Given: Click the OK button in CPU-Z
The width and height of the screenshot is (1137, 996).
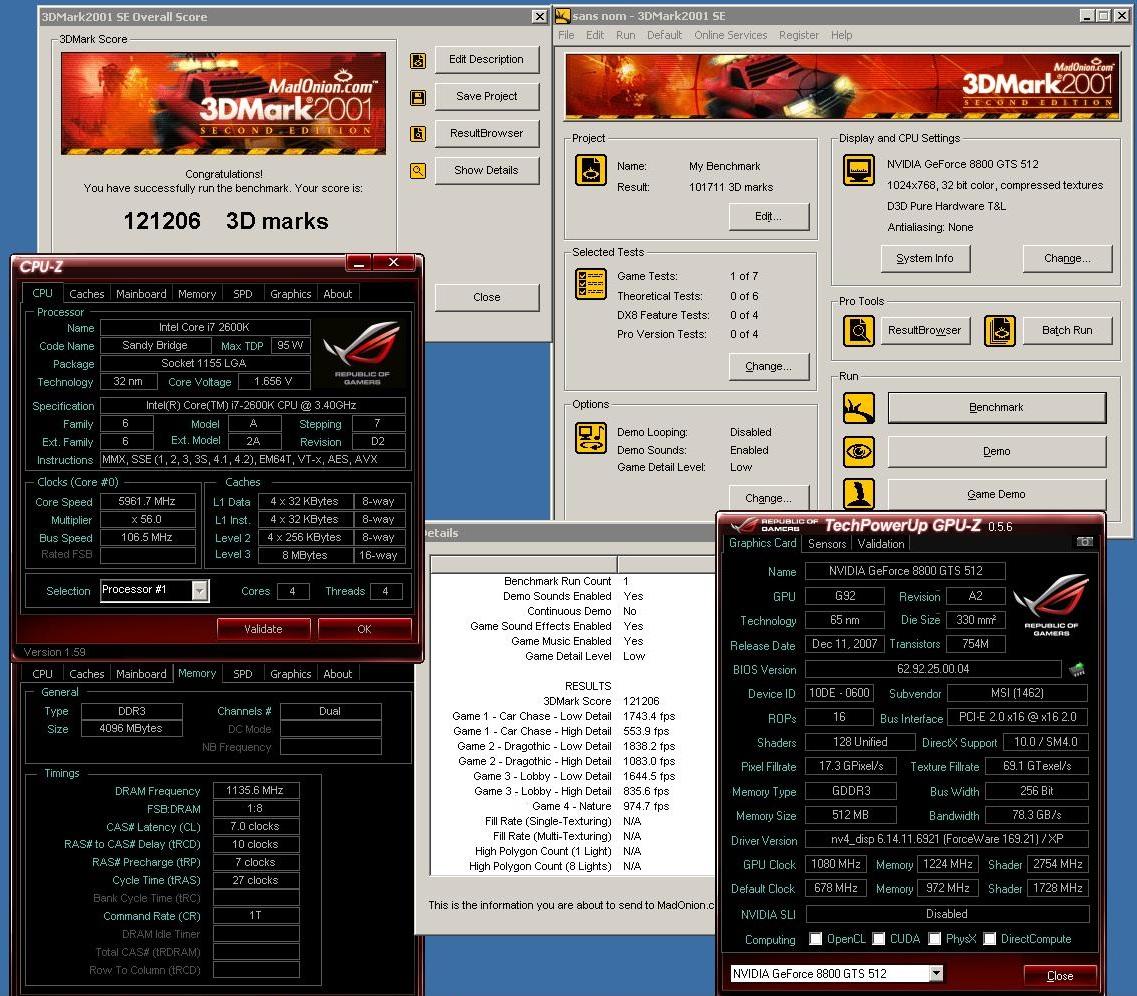Looking at the screenshot, I should click(x=364, y=628).
